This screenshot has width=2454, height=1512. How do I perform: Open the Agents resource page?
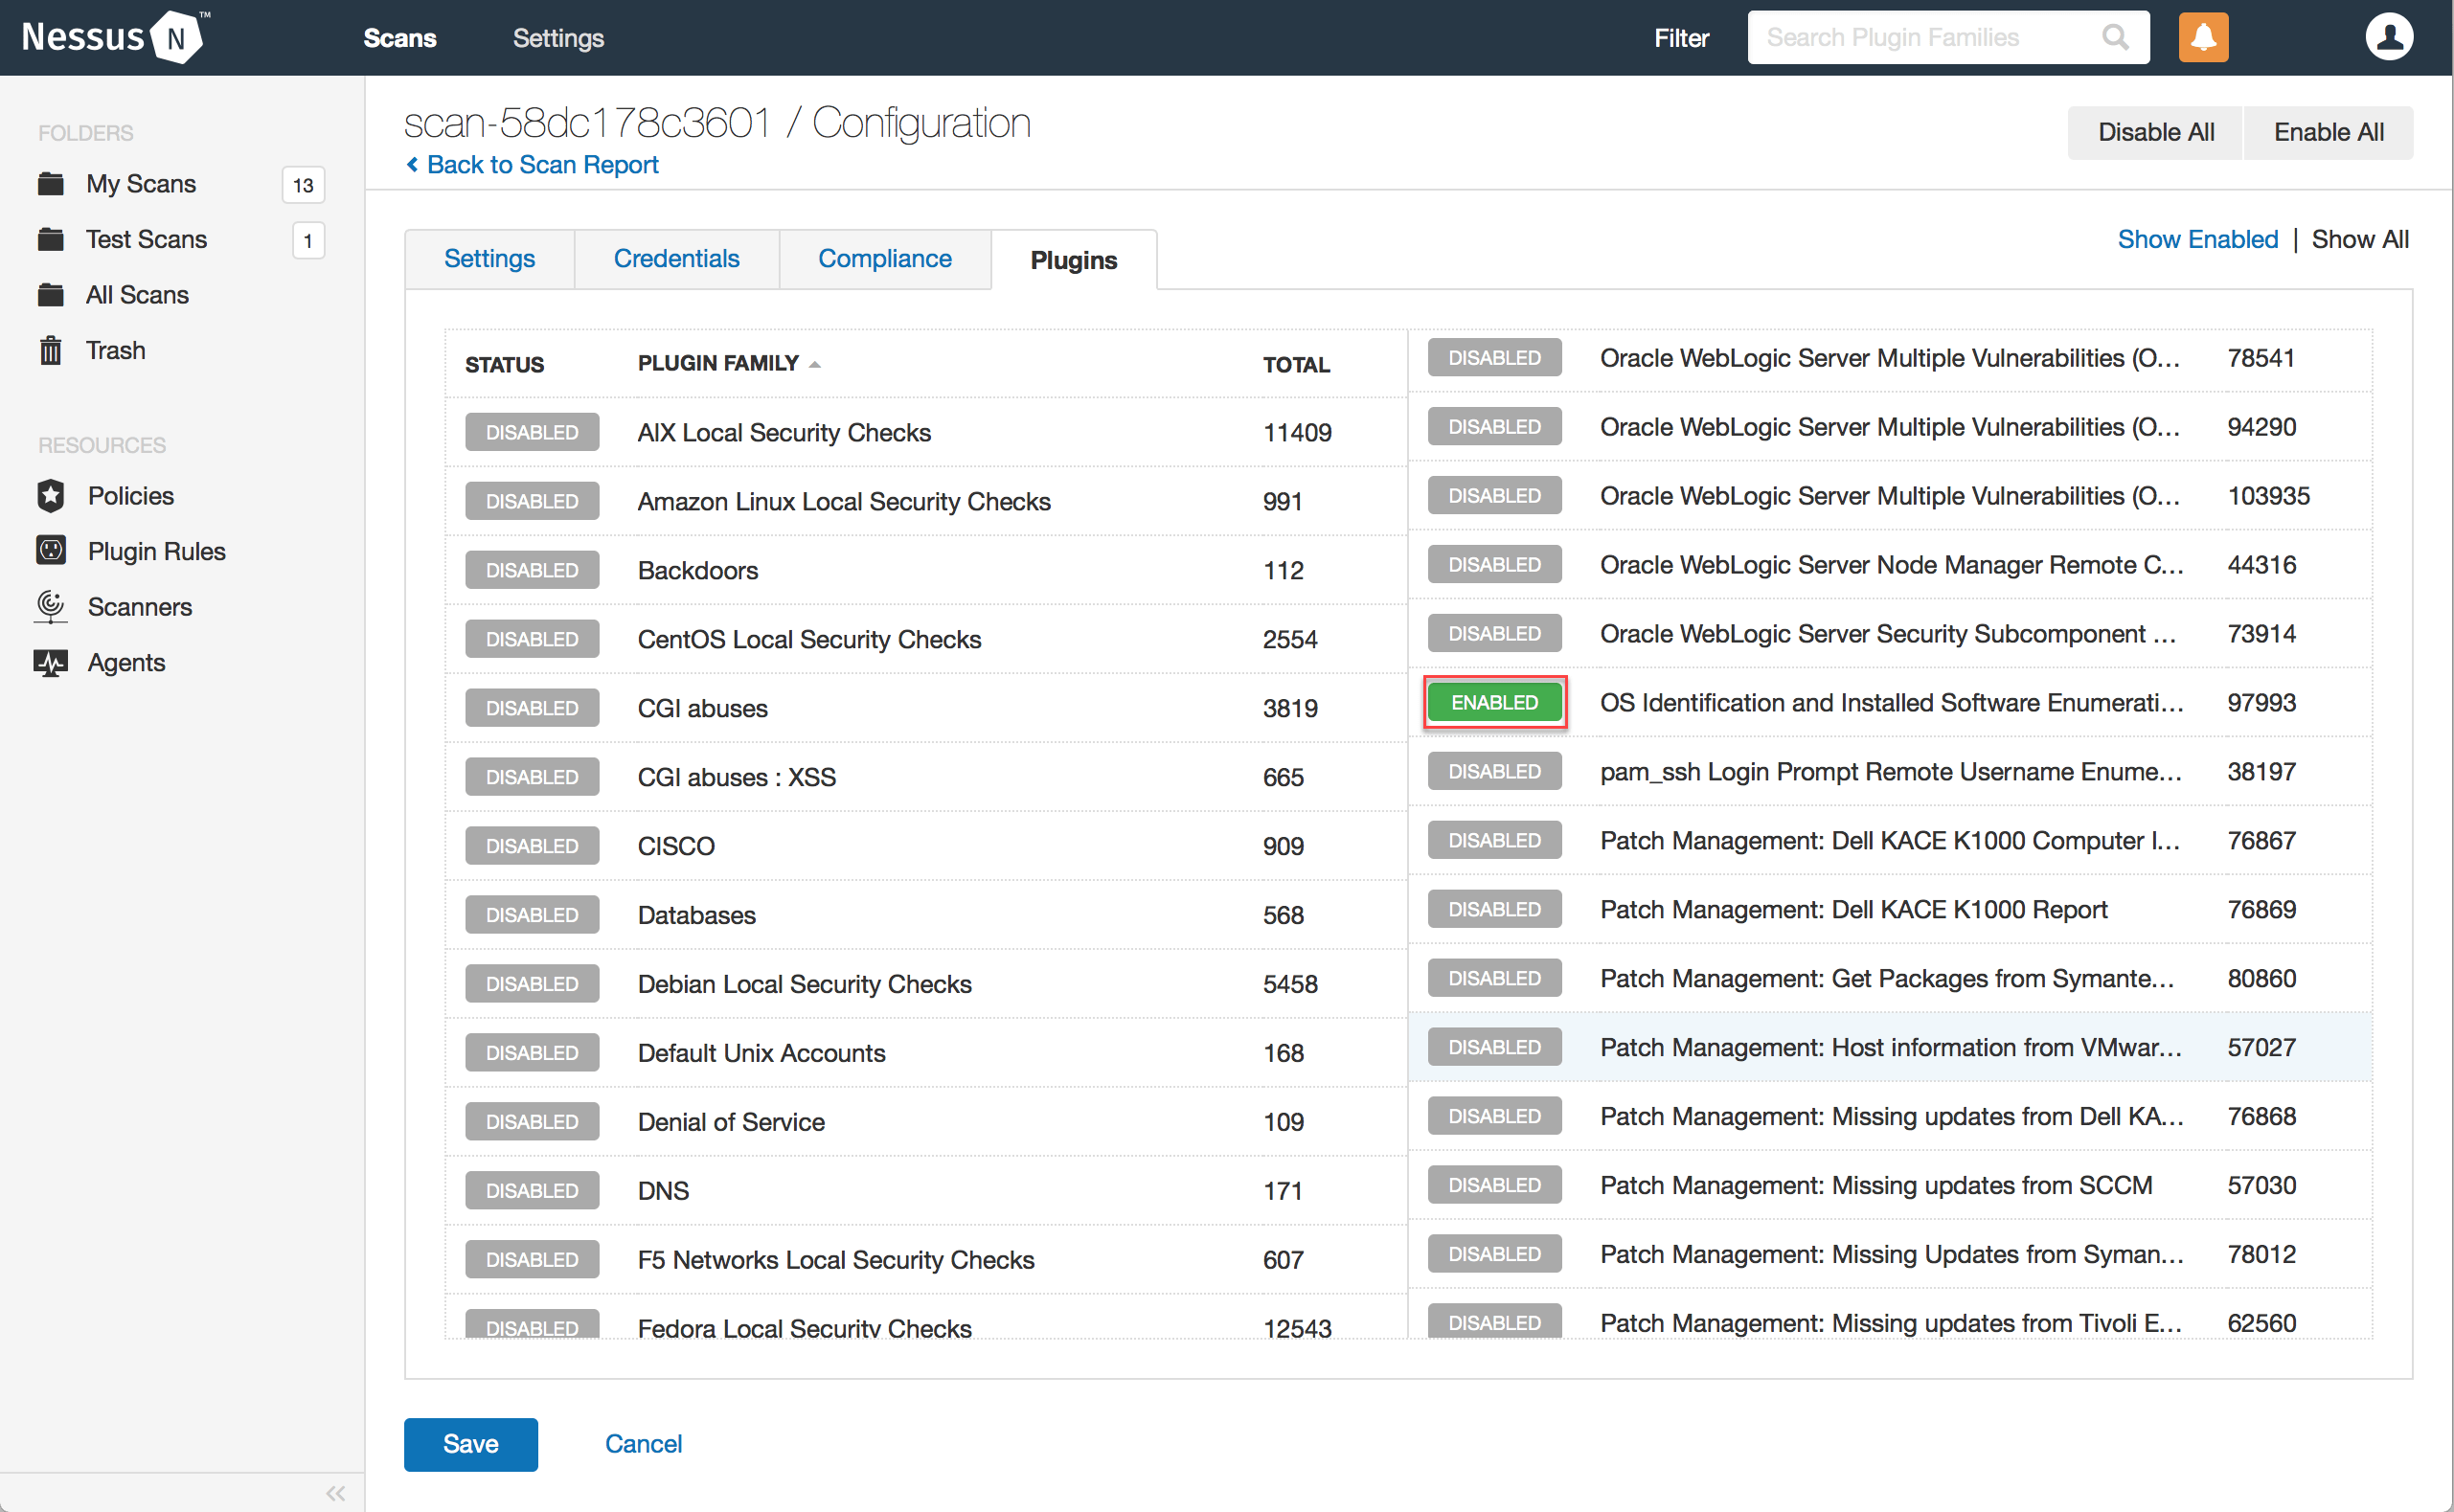(x=126, y=662)
